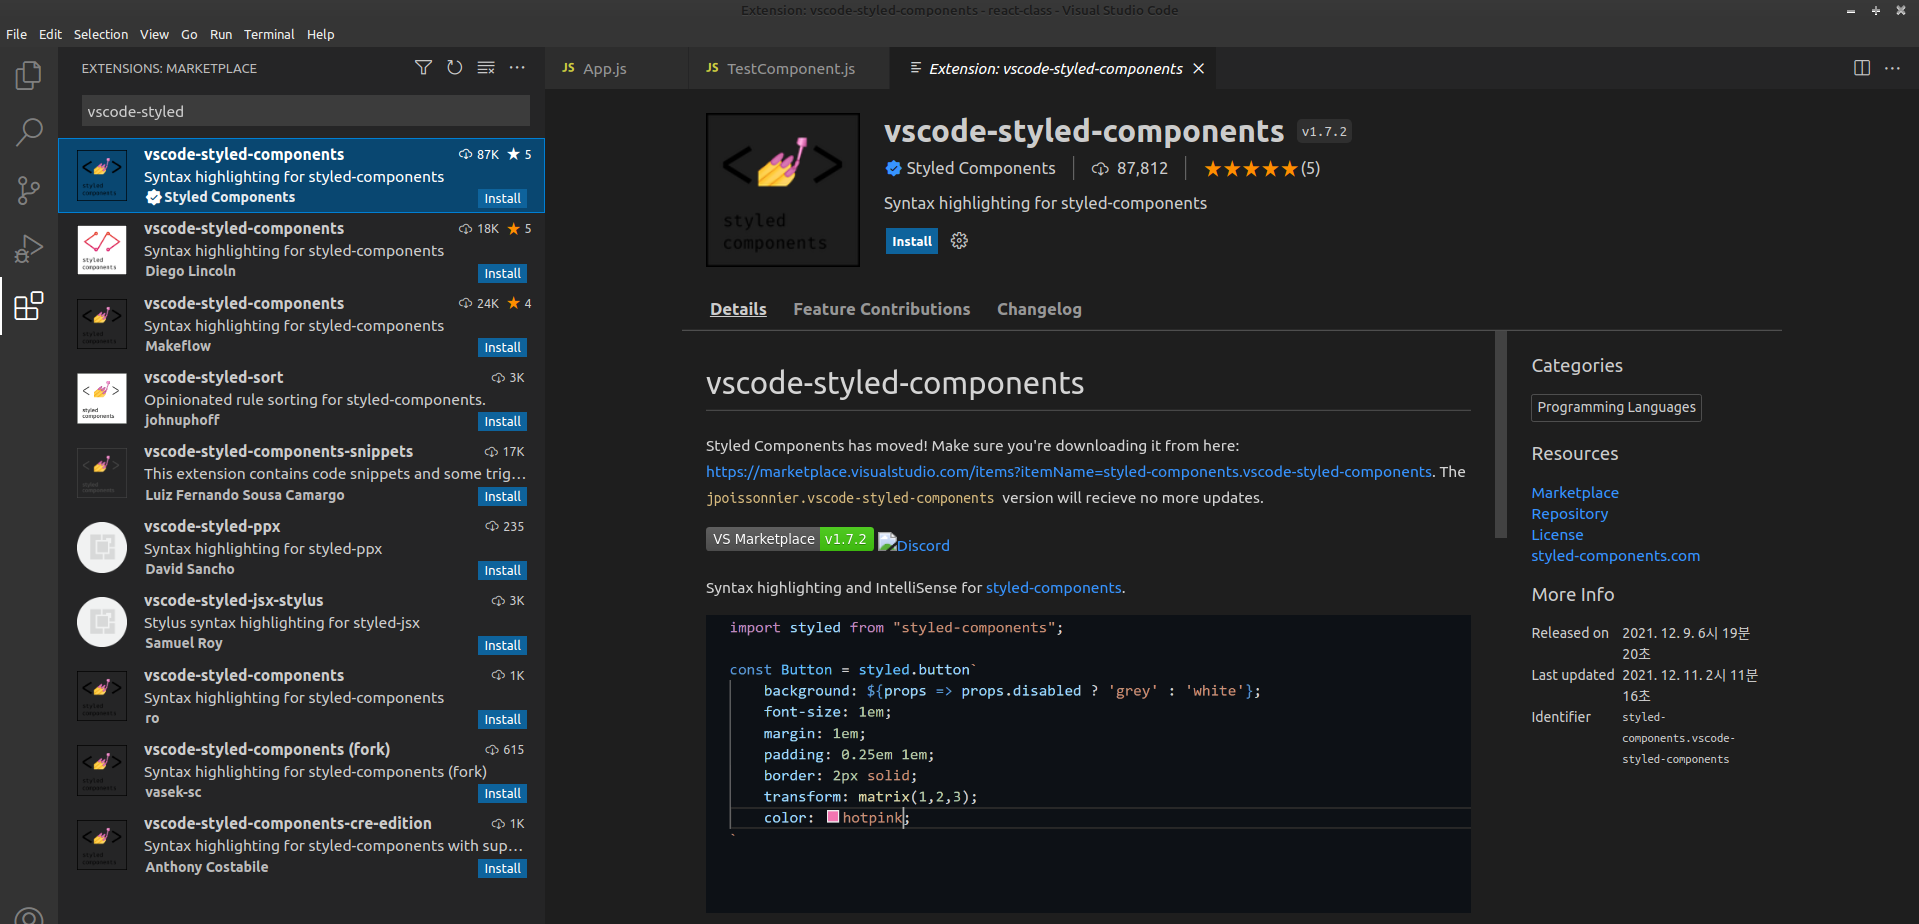Switch to the TestComponent.js tab

point(789,68)
